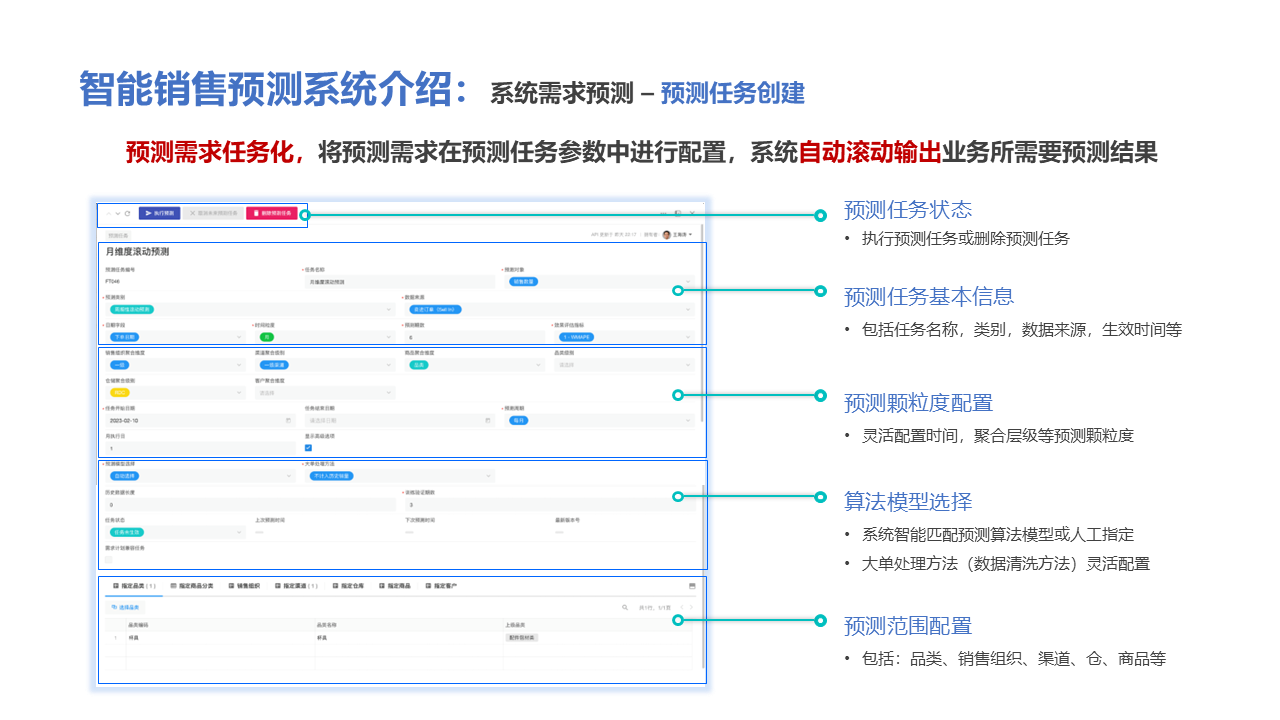Screen dimensions: 1280x720
Task: Toggle the 显示高级选项 checkbox
Action: 309,448
